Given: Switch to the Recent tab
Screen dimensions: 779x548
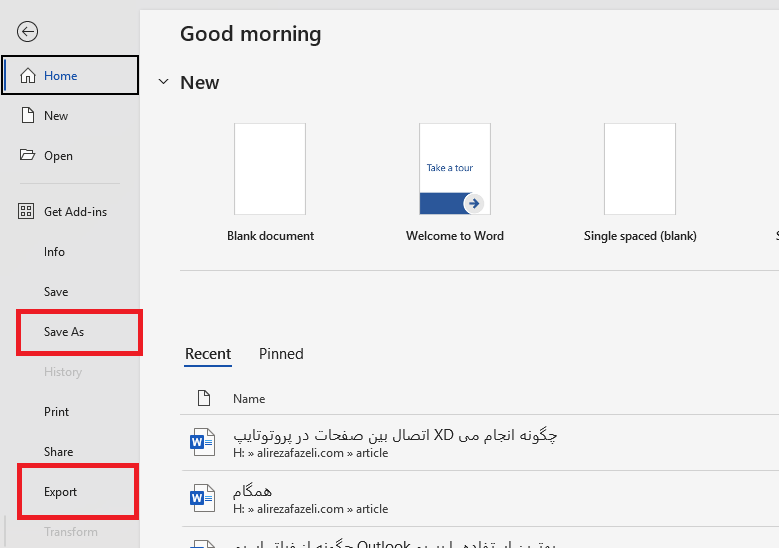Looking at the screenshot, I should click(208, 354).
